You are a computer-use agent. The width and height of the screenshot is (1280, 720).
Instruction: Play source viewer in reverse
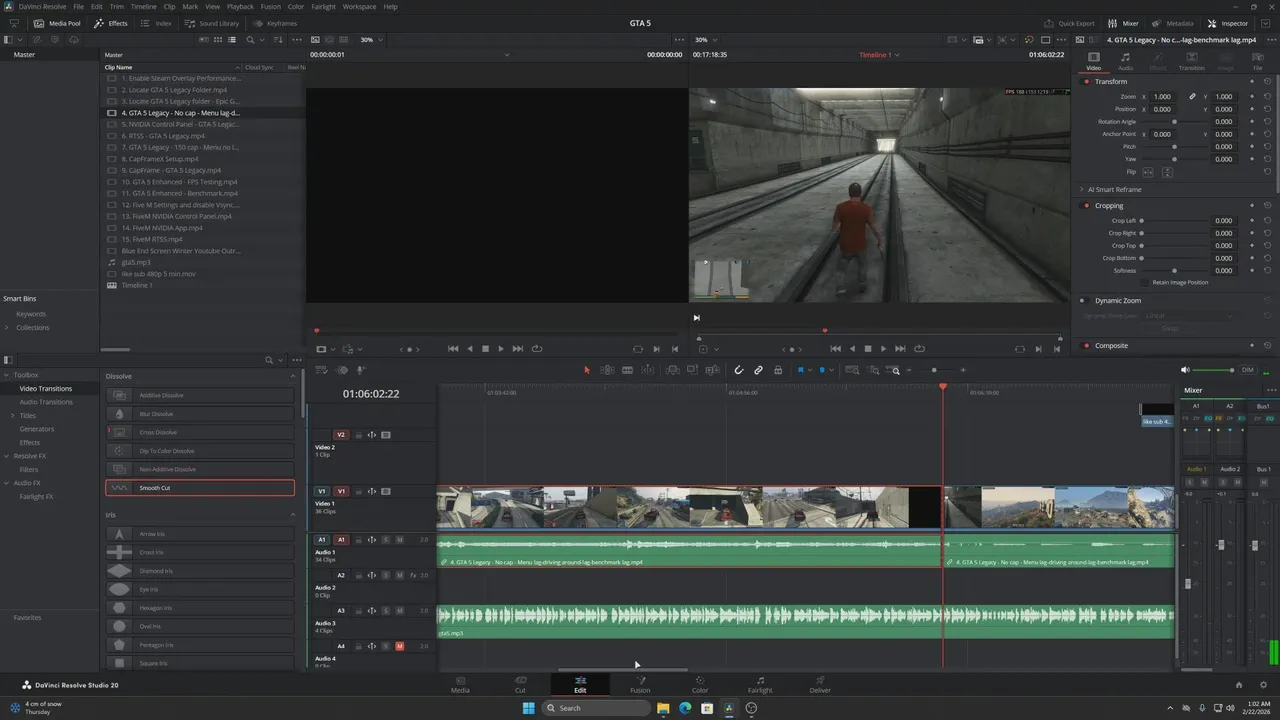pyautogui.click(x=469, y=349)
